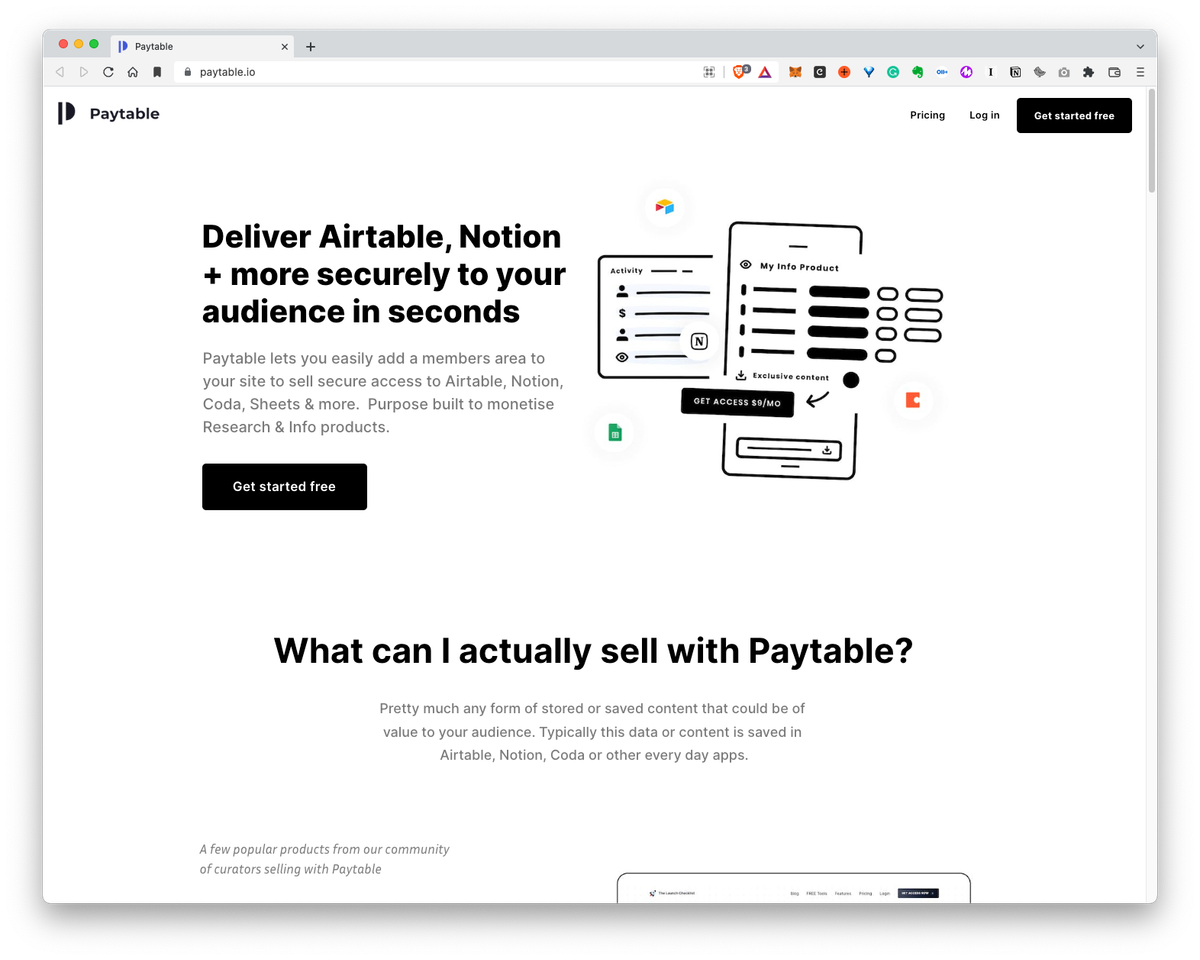
Task: Open the tab list dropdown arrow
Action: 1138,45
